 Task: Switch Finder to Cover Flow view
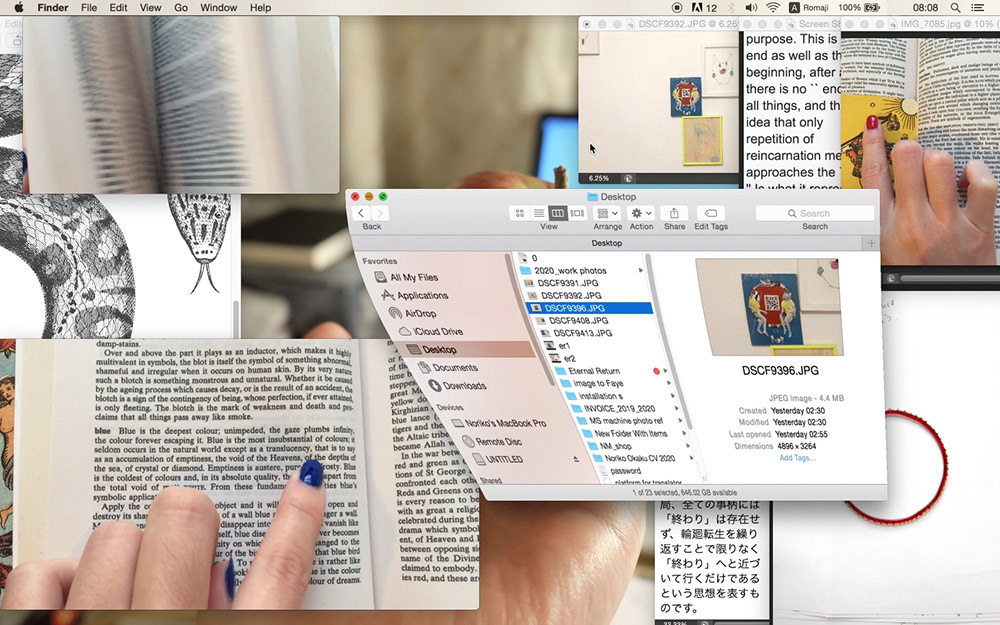click(577, 213)
